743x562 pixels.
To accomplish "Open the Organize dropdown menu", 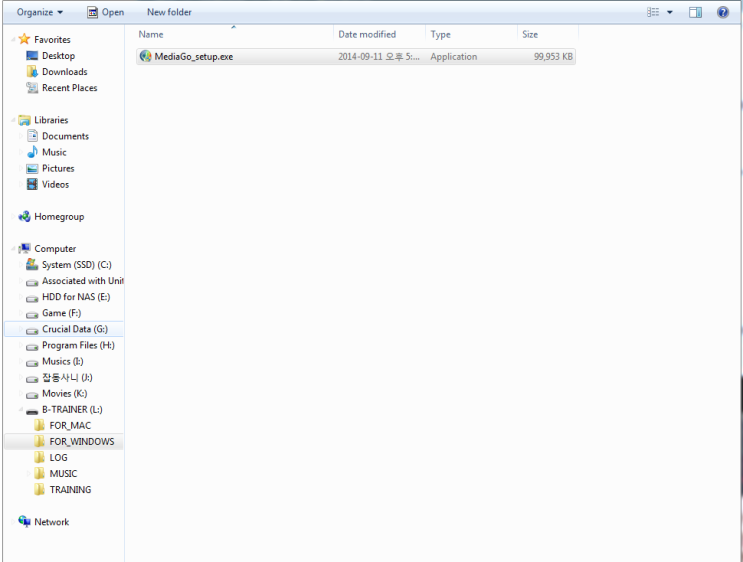I will pyautogui.click(x=40, y=12).
